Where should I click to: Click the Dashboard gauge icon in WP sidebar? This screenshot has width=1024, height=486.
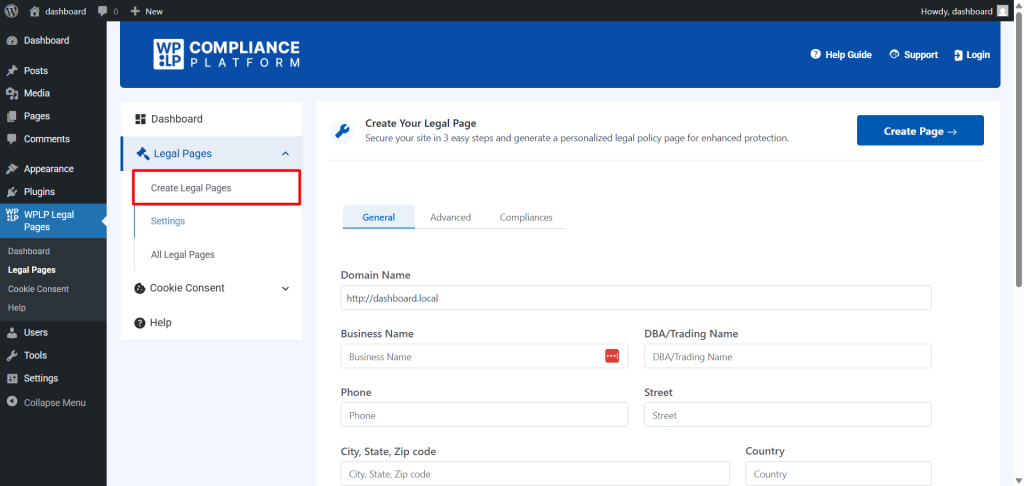12,40
